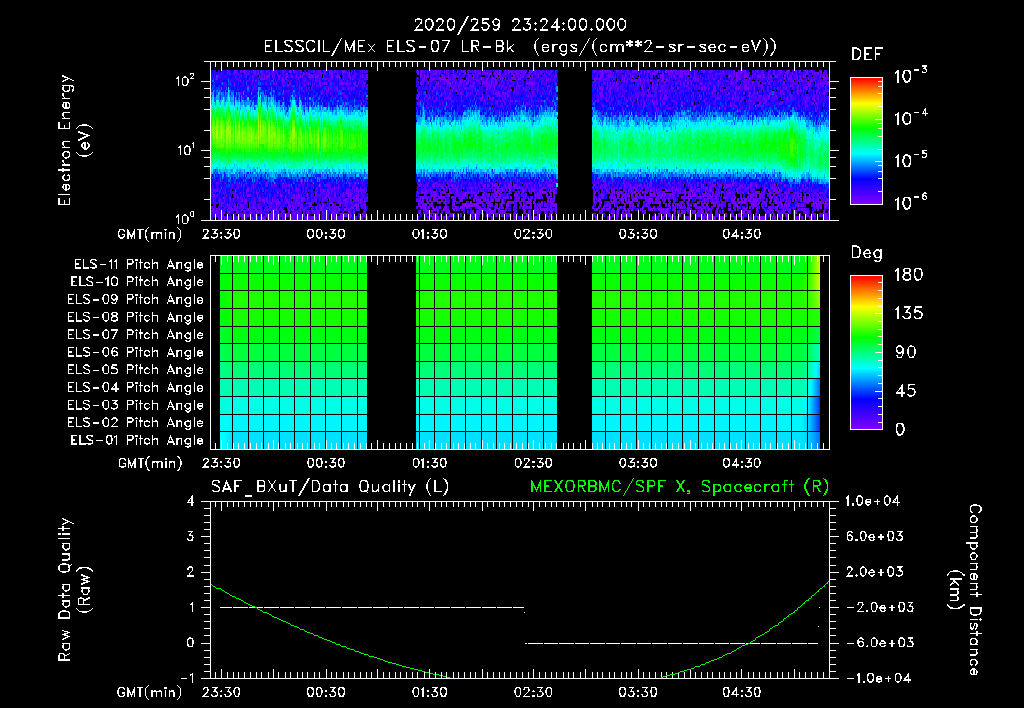Click the Electron Energy axis label
This screenshot has height=708, width=1024.
pyautogui.click(x=74, y=140)
